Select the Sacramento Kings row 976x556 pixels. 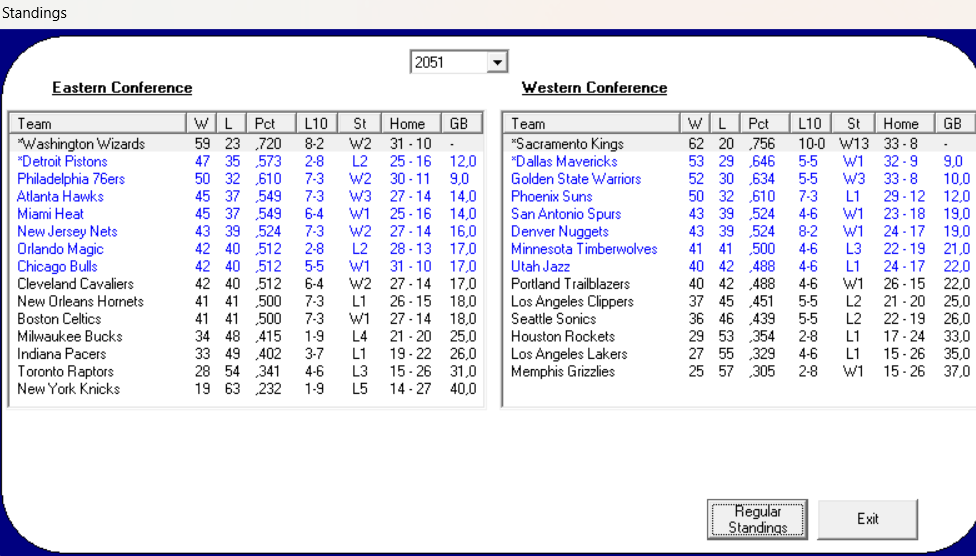pos(740,144)
